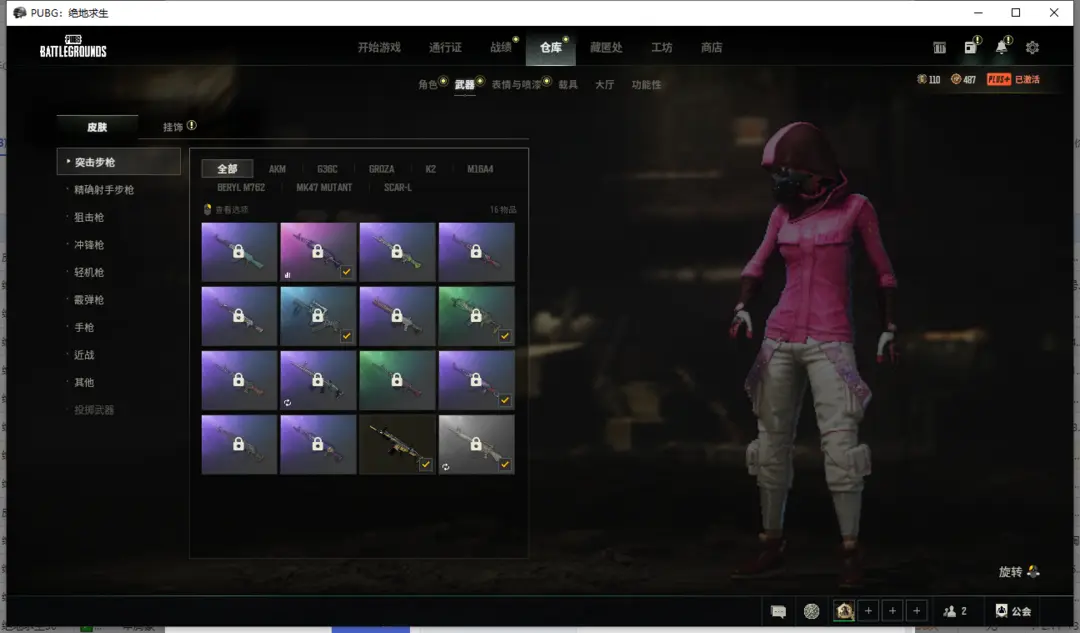Filter skins by AKM
The width and height of the screenshot is (1080, 633).
click(277, 169)
